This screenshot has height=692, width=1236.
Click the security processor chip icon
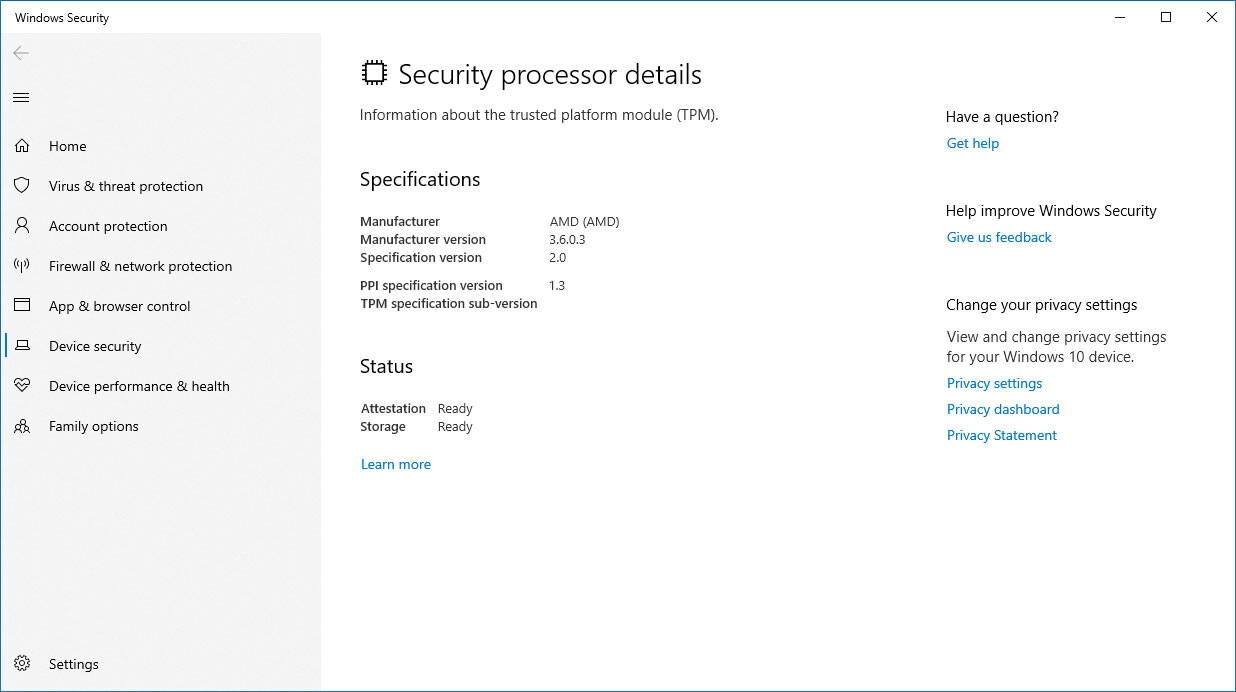click(x=374, y=73)
